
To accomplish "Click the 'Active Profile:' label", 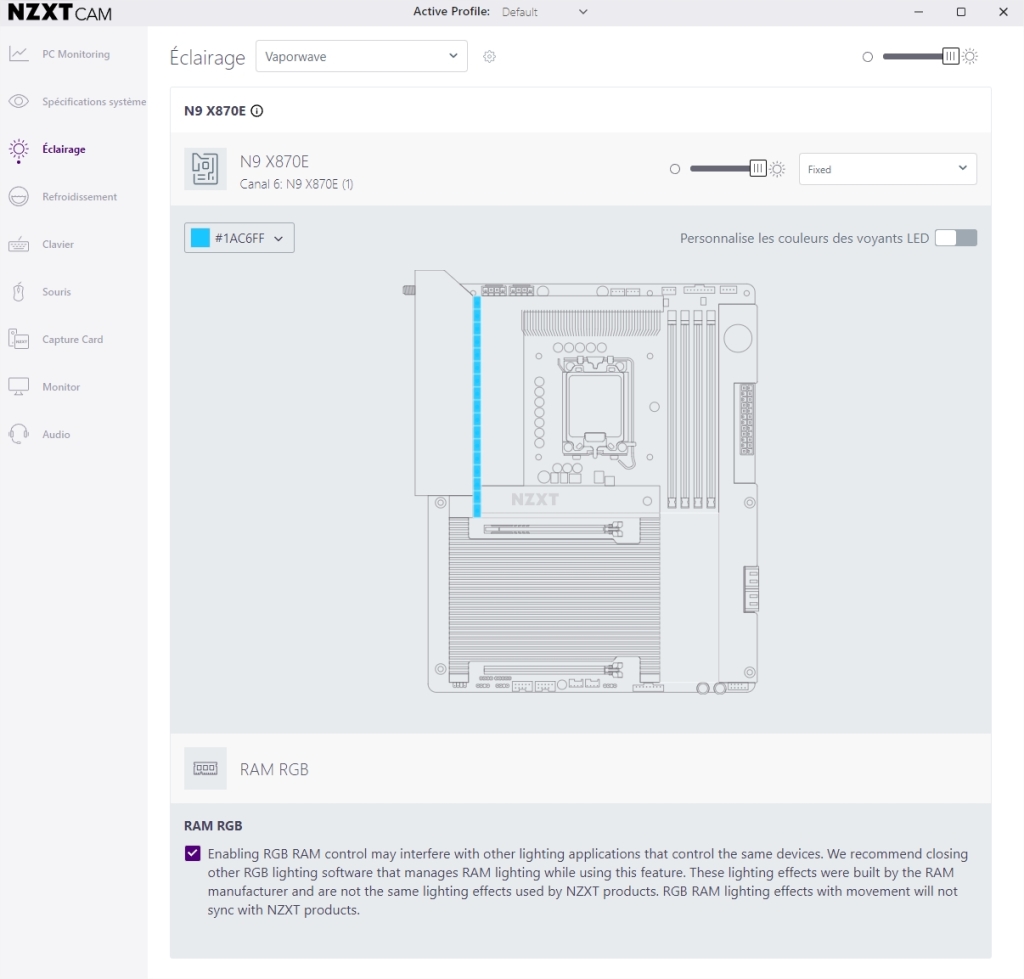I will pos(451,11).
